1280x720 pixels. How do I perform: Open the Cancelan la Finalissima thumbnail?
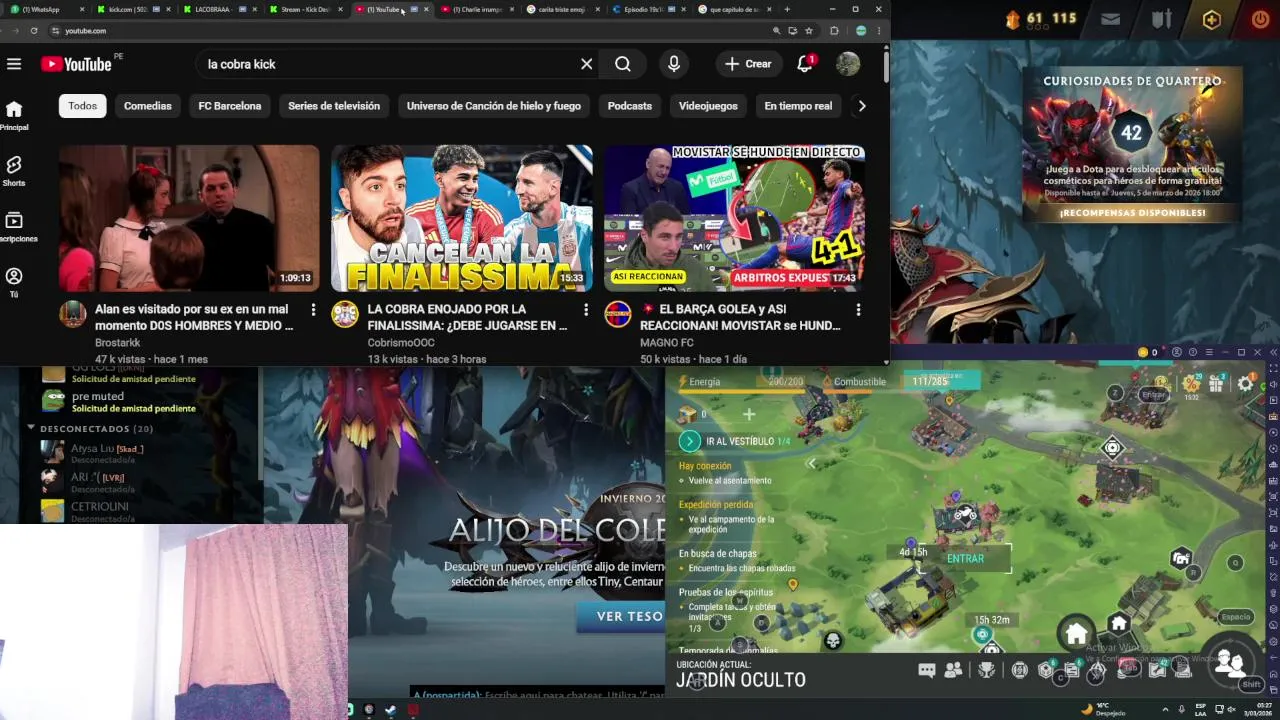tap(462, 218)
